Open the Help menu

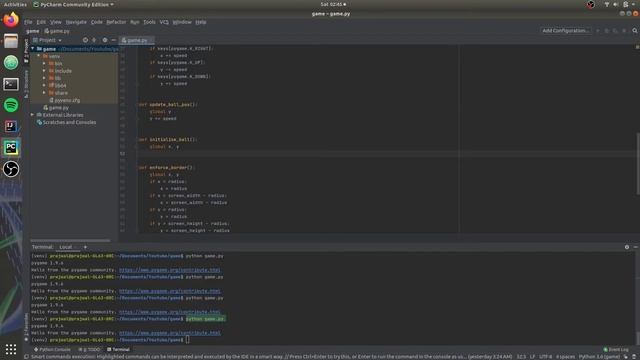201,22
